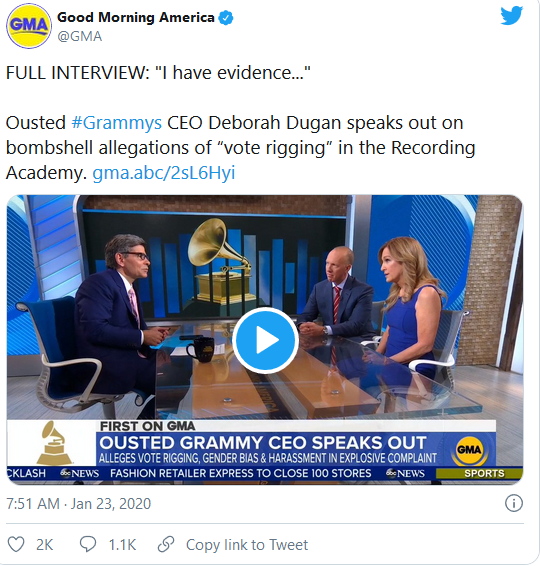
Task: Click the blue verified badge
Action: (x=226, y=18)
